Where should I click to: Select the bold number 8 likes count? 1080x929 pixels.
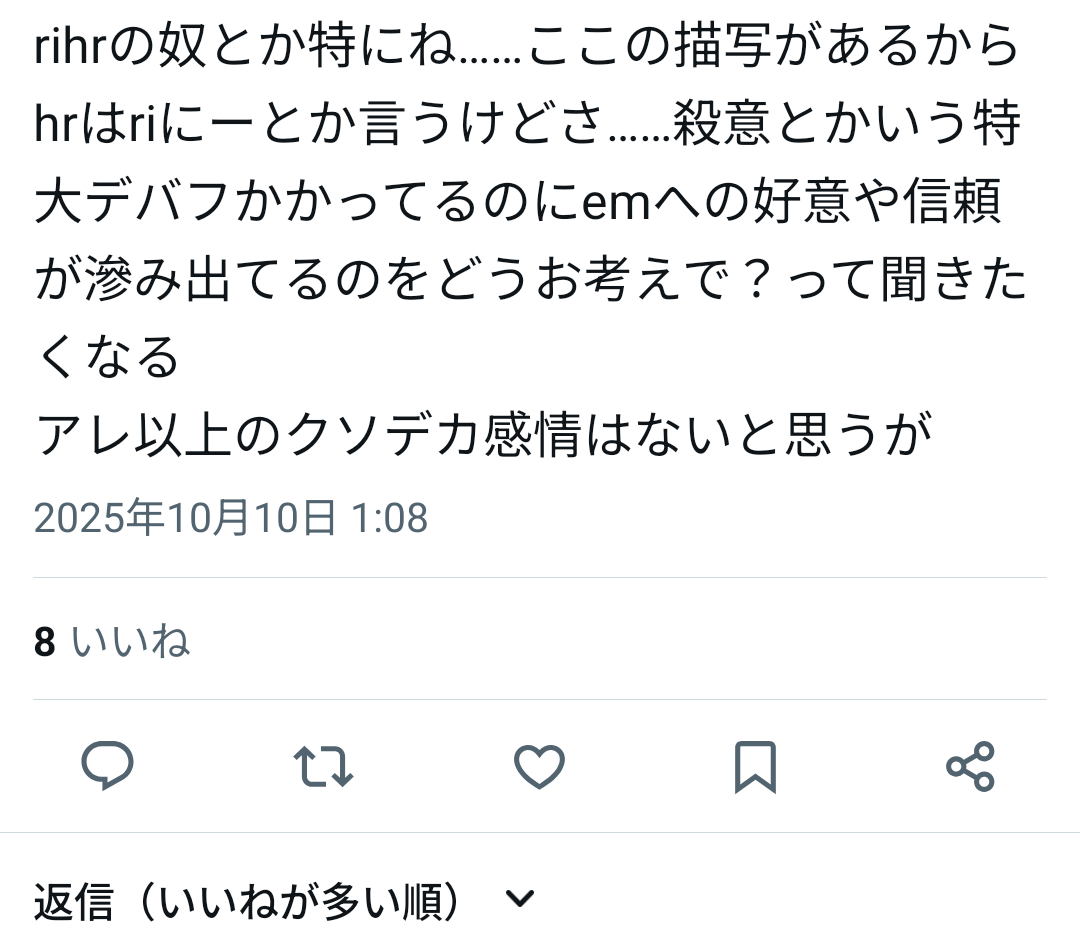point(45,642)
